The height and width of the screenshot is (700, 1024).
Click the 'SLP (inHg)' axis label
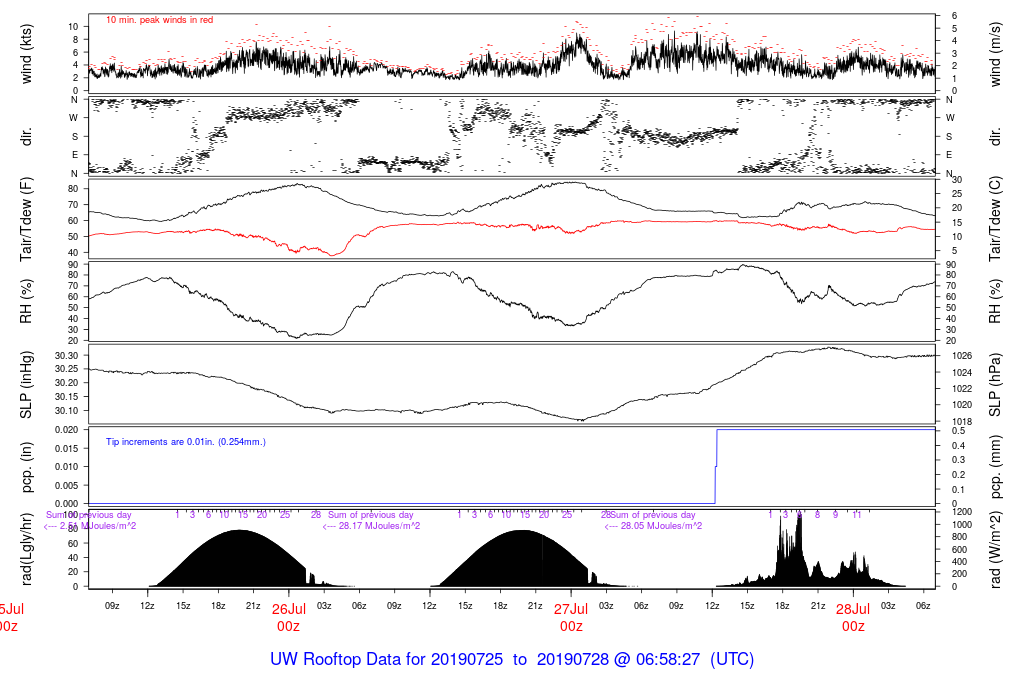coord(26,384)
